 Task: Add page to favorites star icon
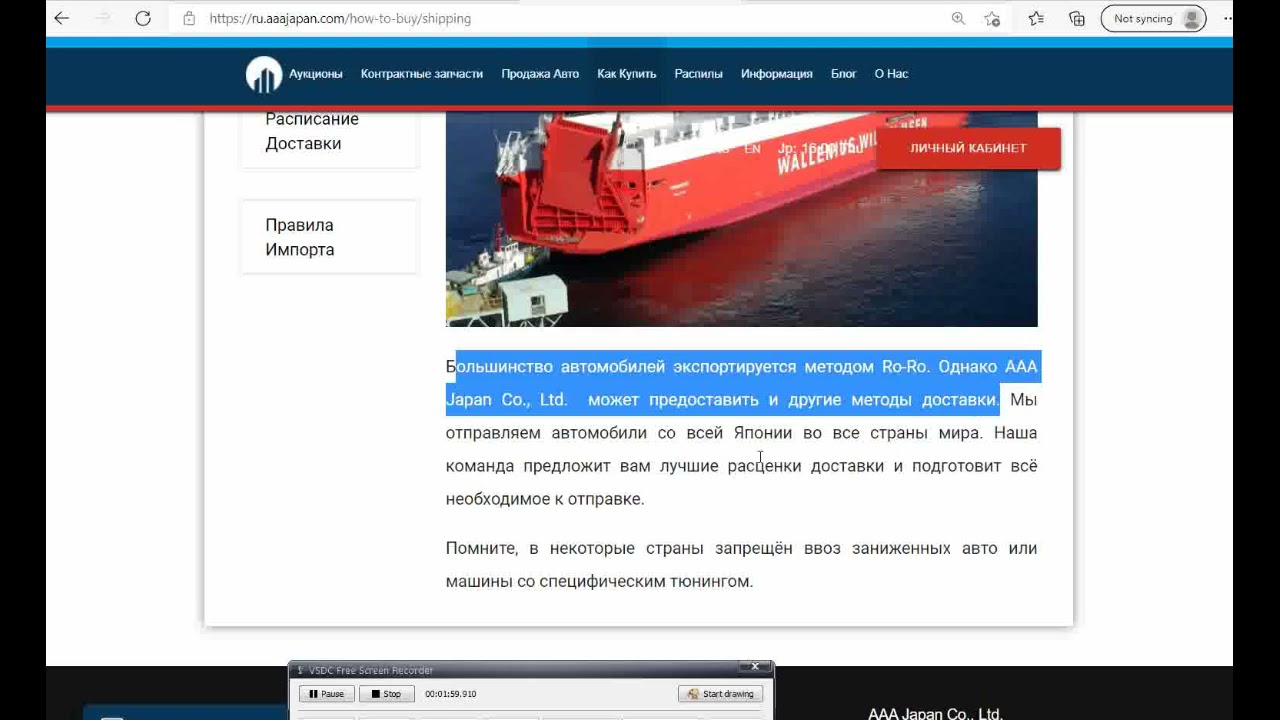992,18
